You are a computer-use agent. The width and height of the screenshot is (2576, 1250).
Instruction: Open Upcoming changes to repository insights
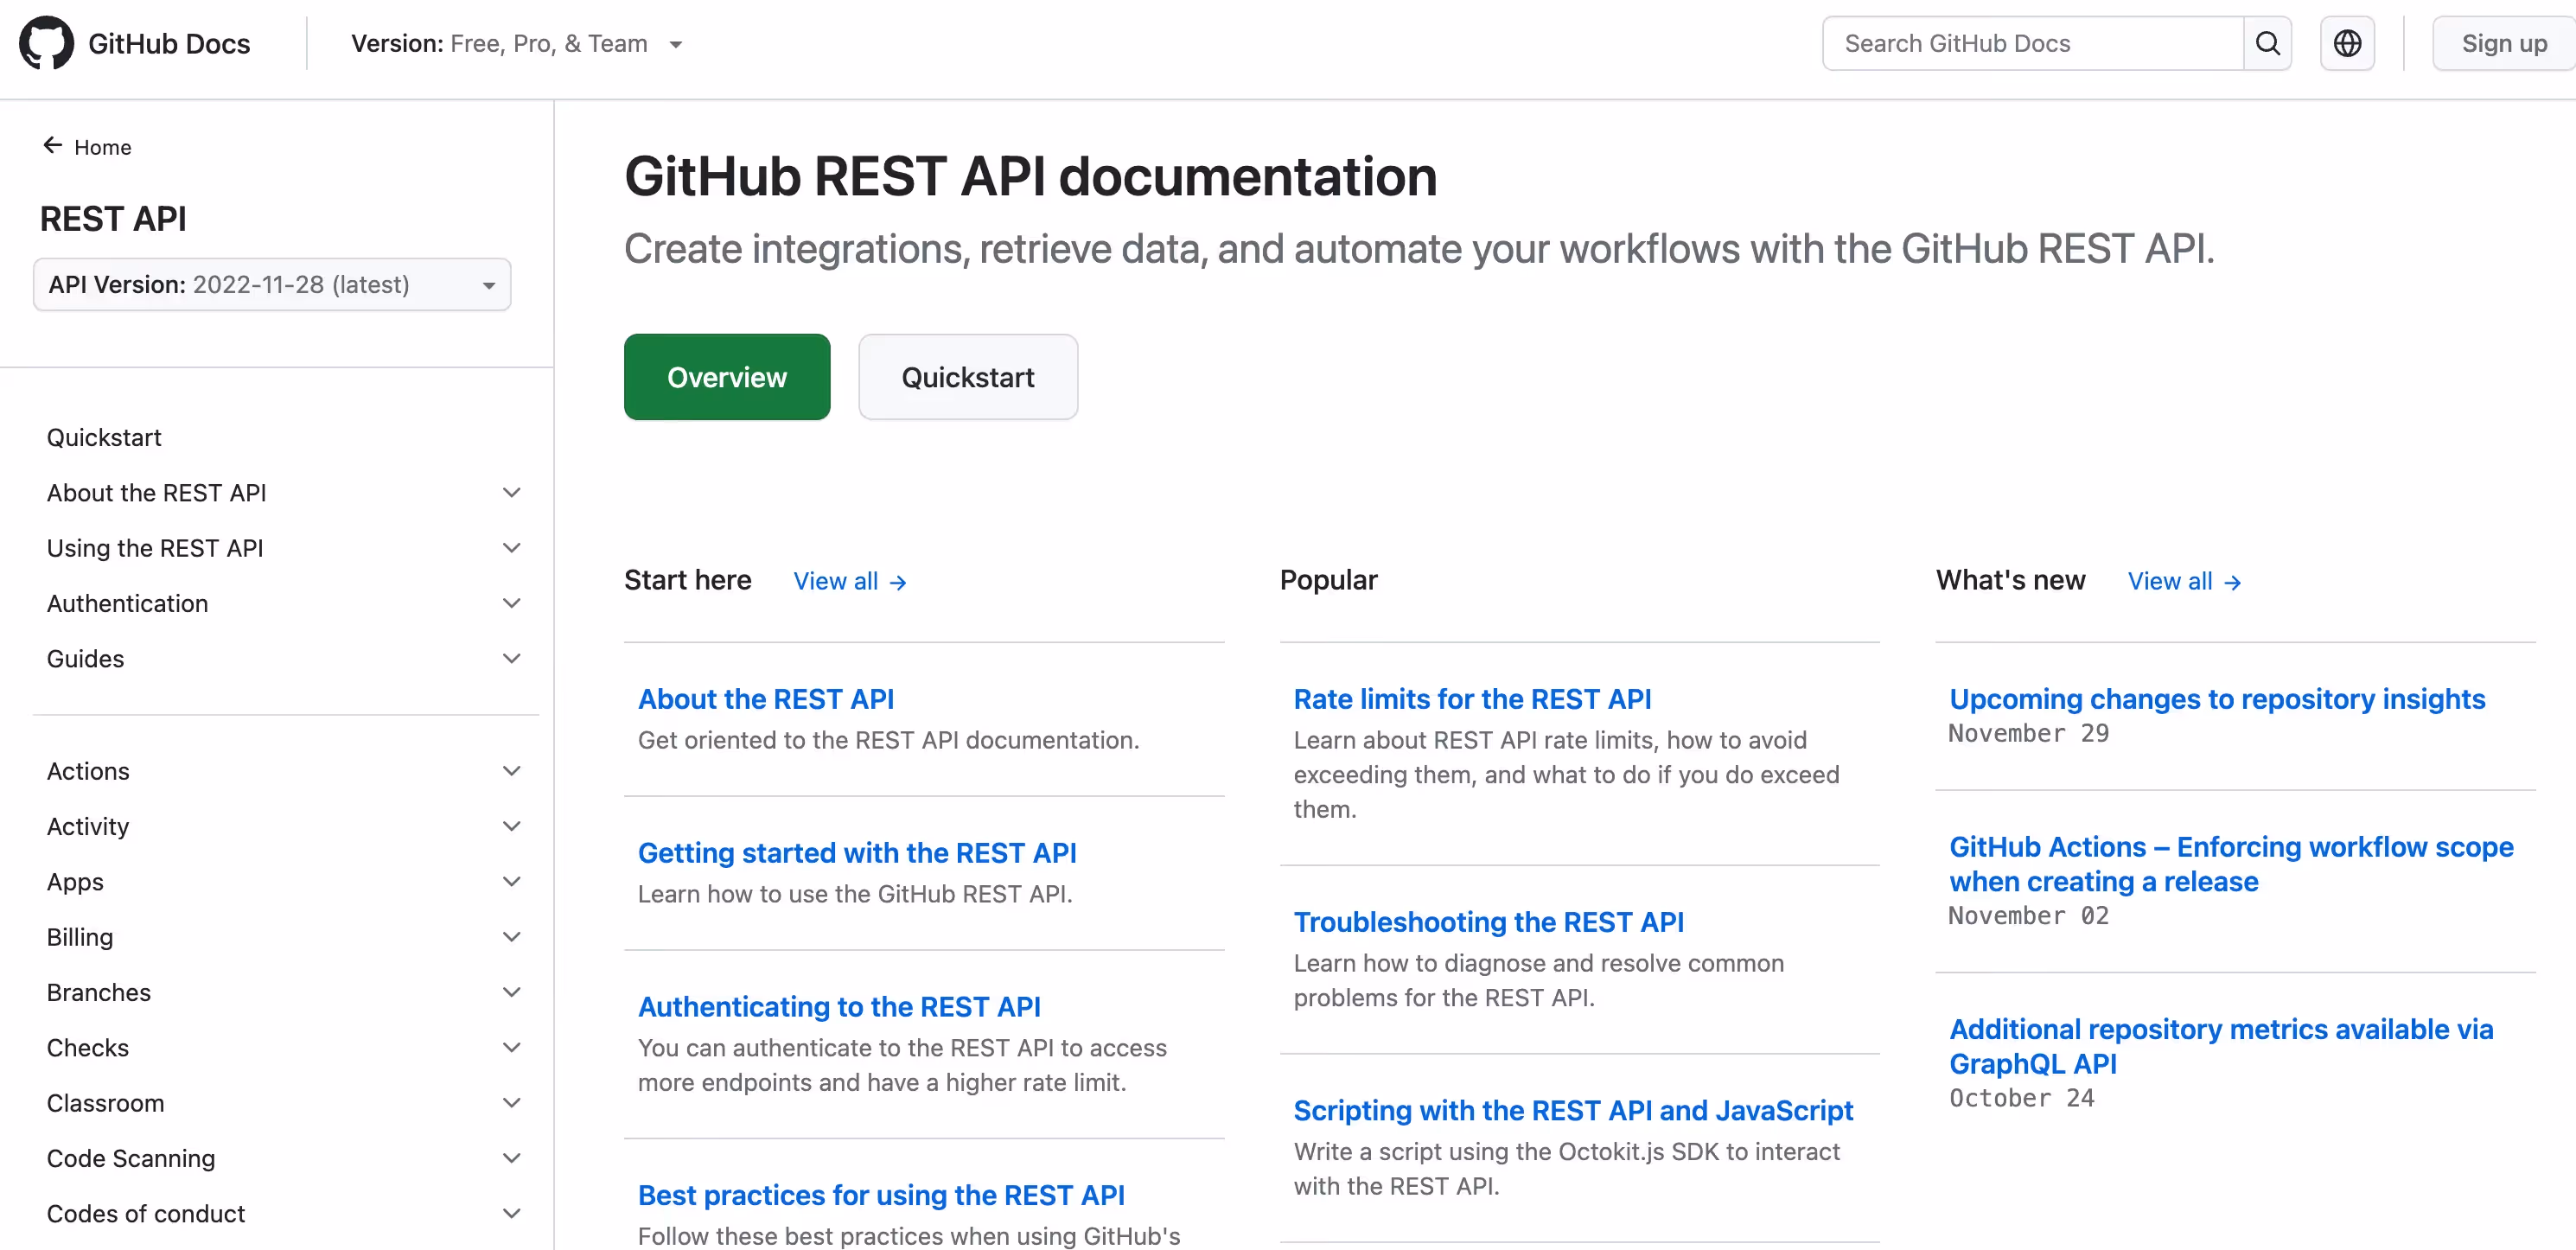click(2217, 699)
